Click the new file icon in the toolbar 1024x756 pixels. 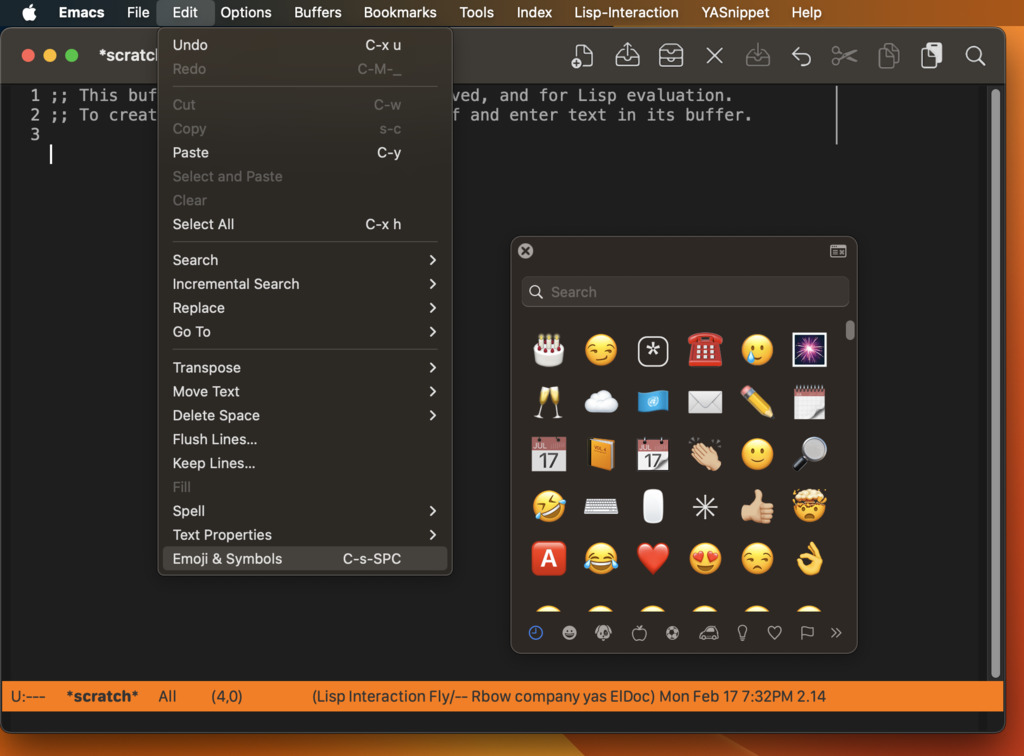click(x=582, y=56)
